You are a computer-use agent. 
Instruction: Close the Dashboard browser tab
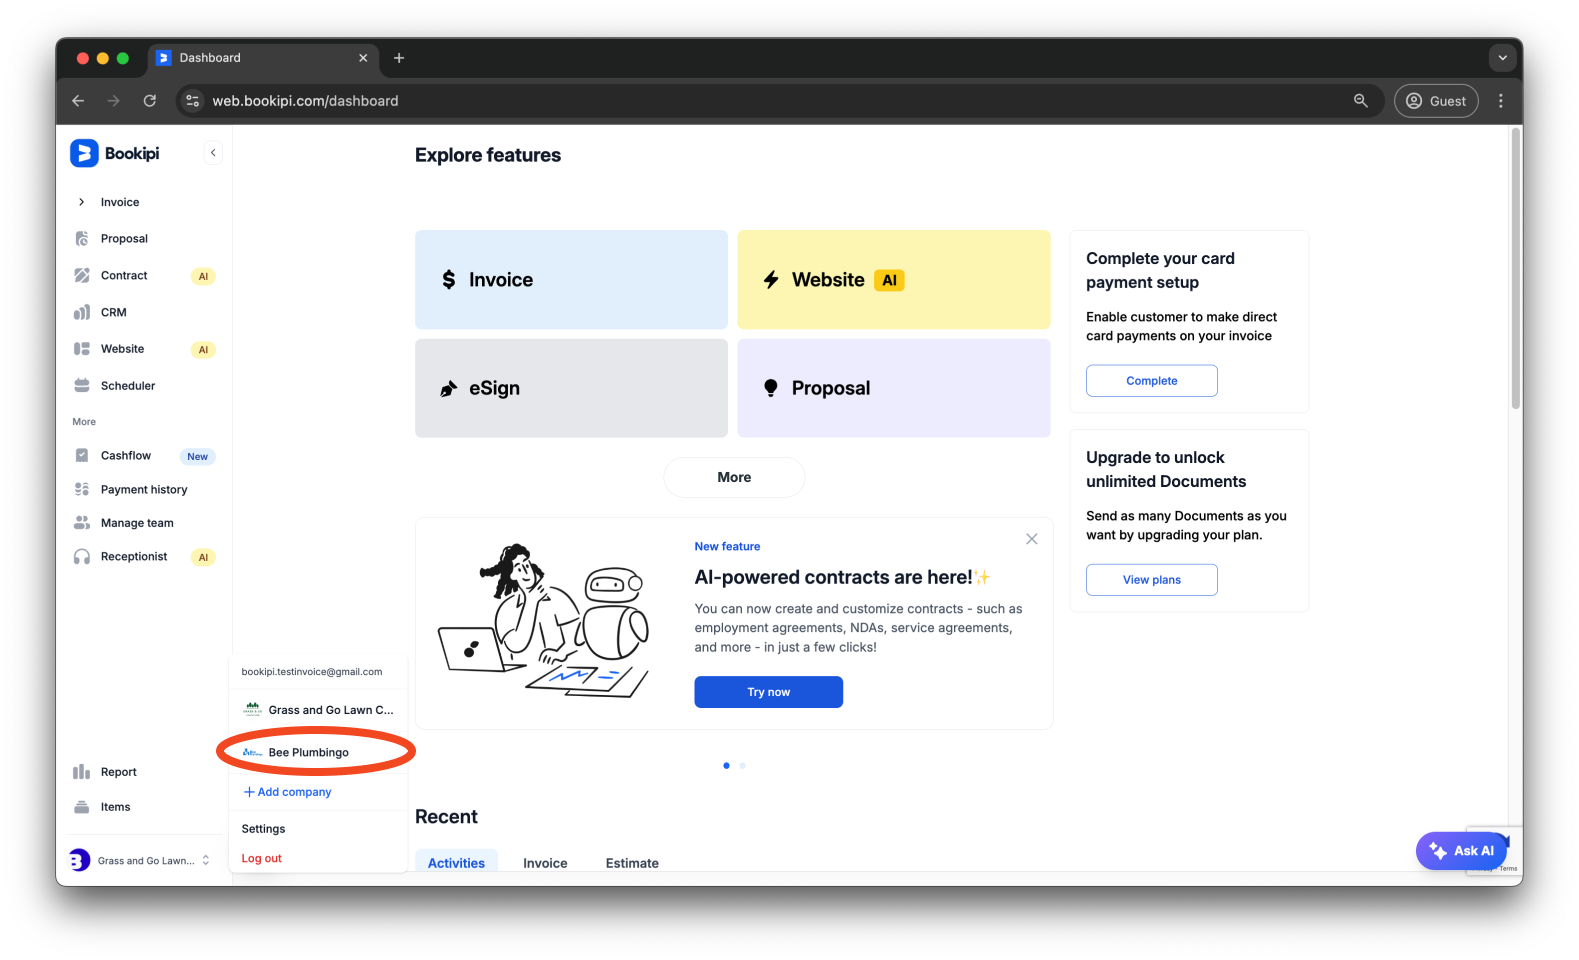(x=363, y=58)
